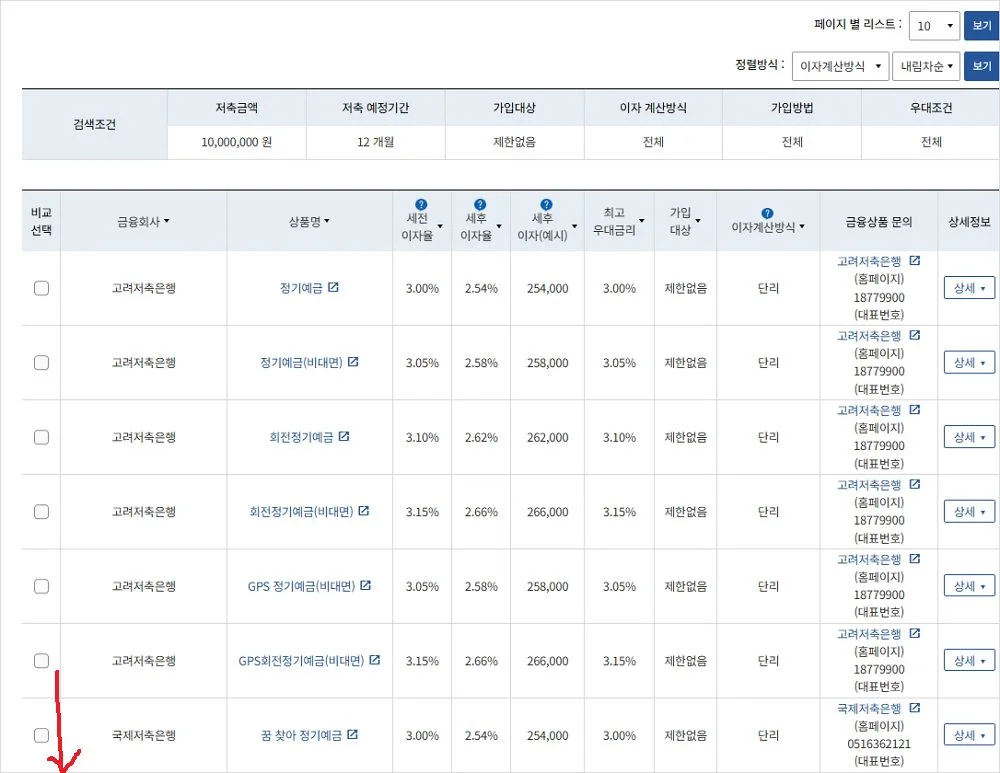Expand 상세 details for GPS회전정기예금(비대면) row
1000x773 pixels.
pos(969,661)
